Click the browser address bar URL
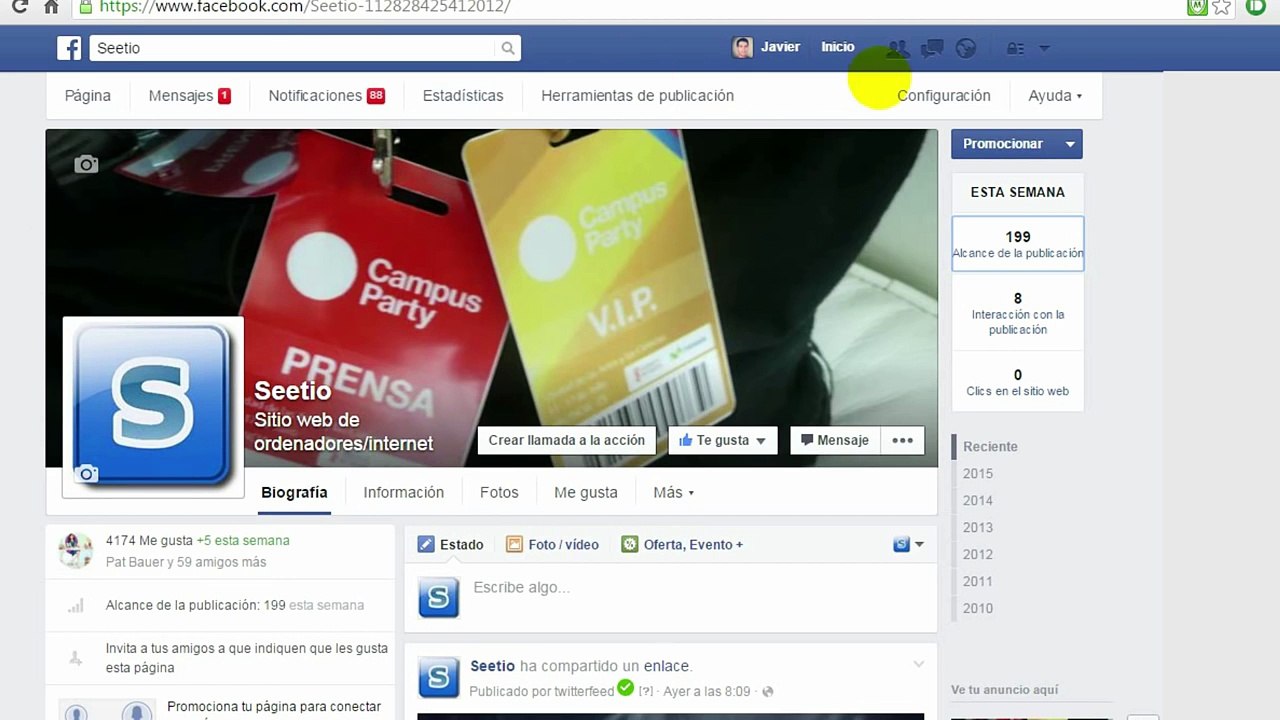 tap(305, 6)
